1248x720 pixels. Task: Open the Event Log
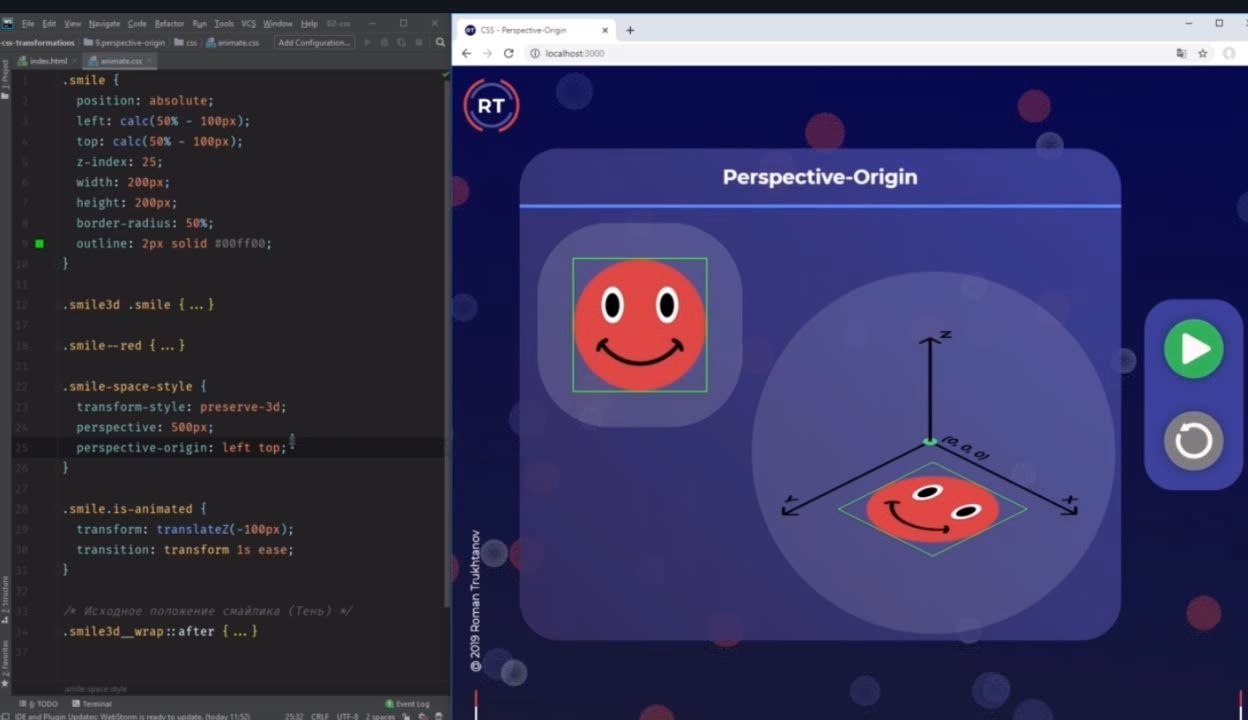point(408,704)
